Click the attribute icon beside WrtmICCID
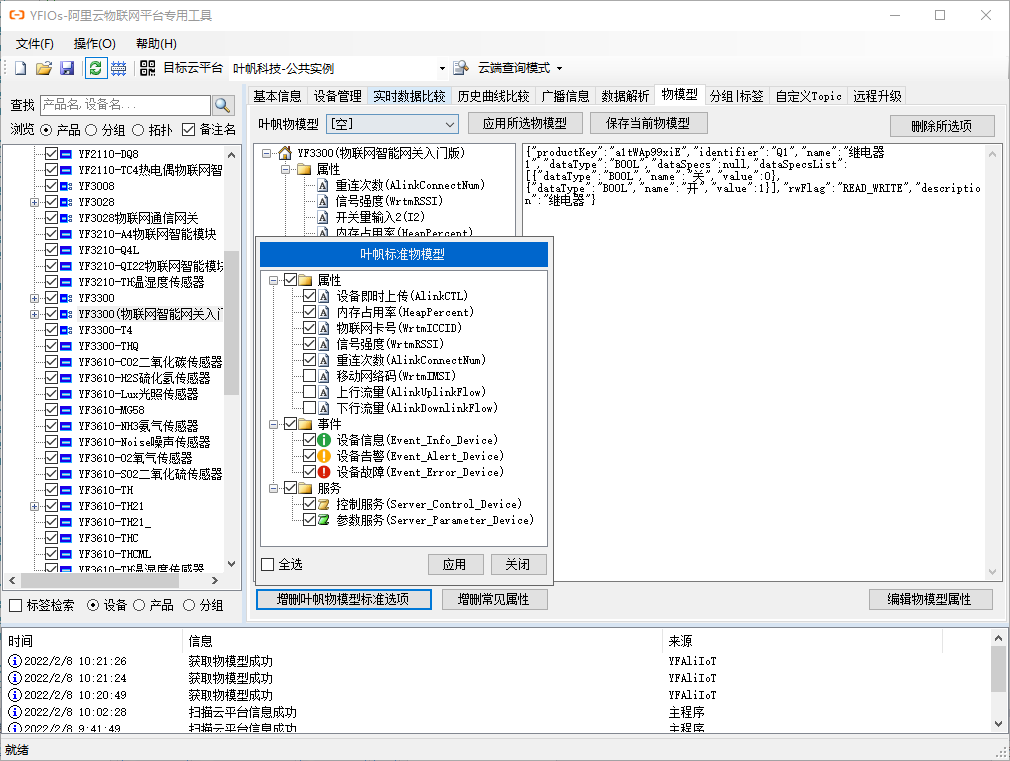The image size is (1010, 761). pos(324,328)
